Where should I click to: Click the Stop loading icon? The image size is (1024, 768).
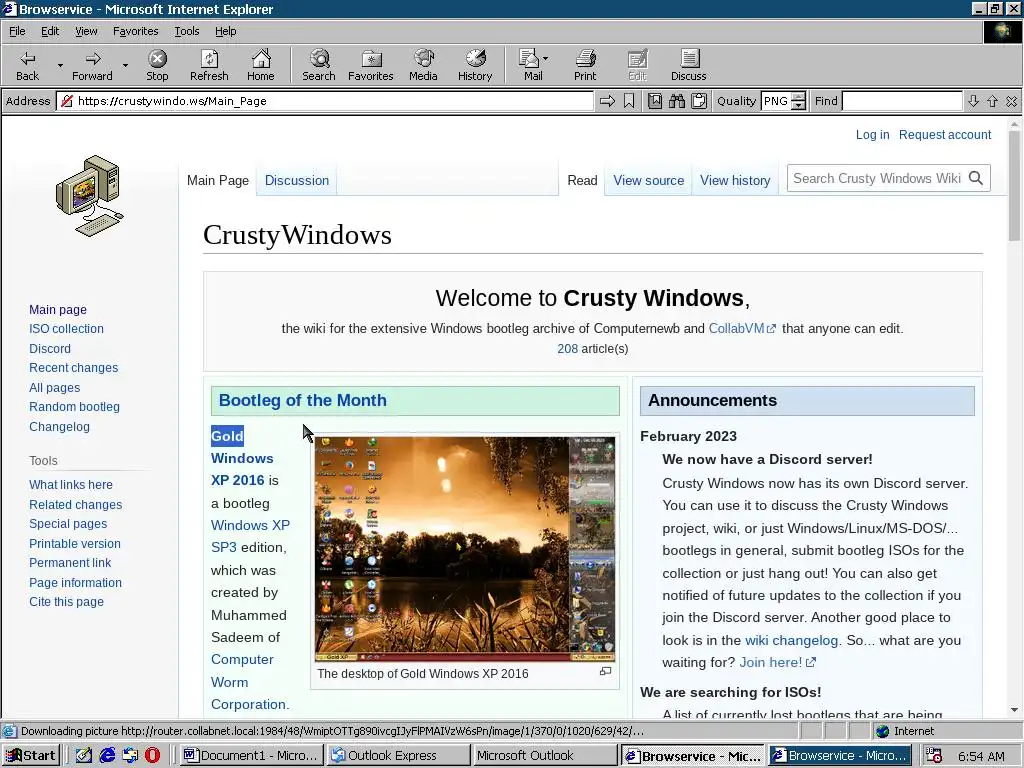[x=157, y=59]
